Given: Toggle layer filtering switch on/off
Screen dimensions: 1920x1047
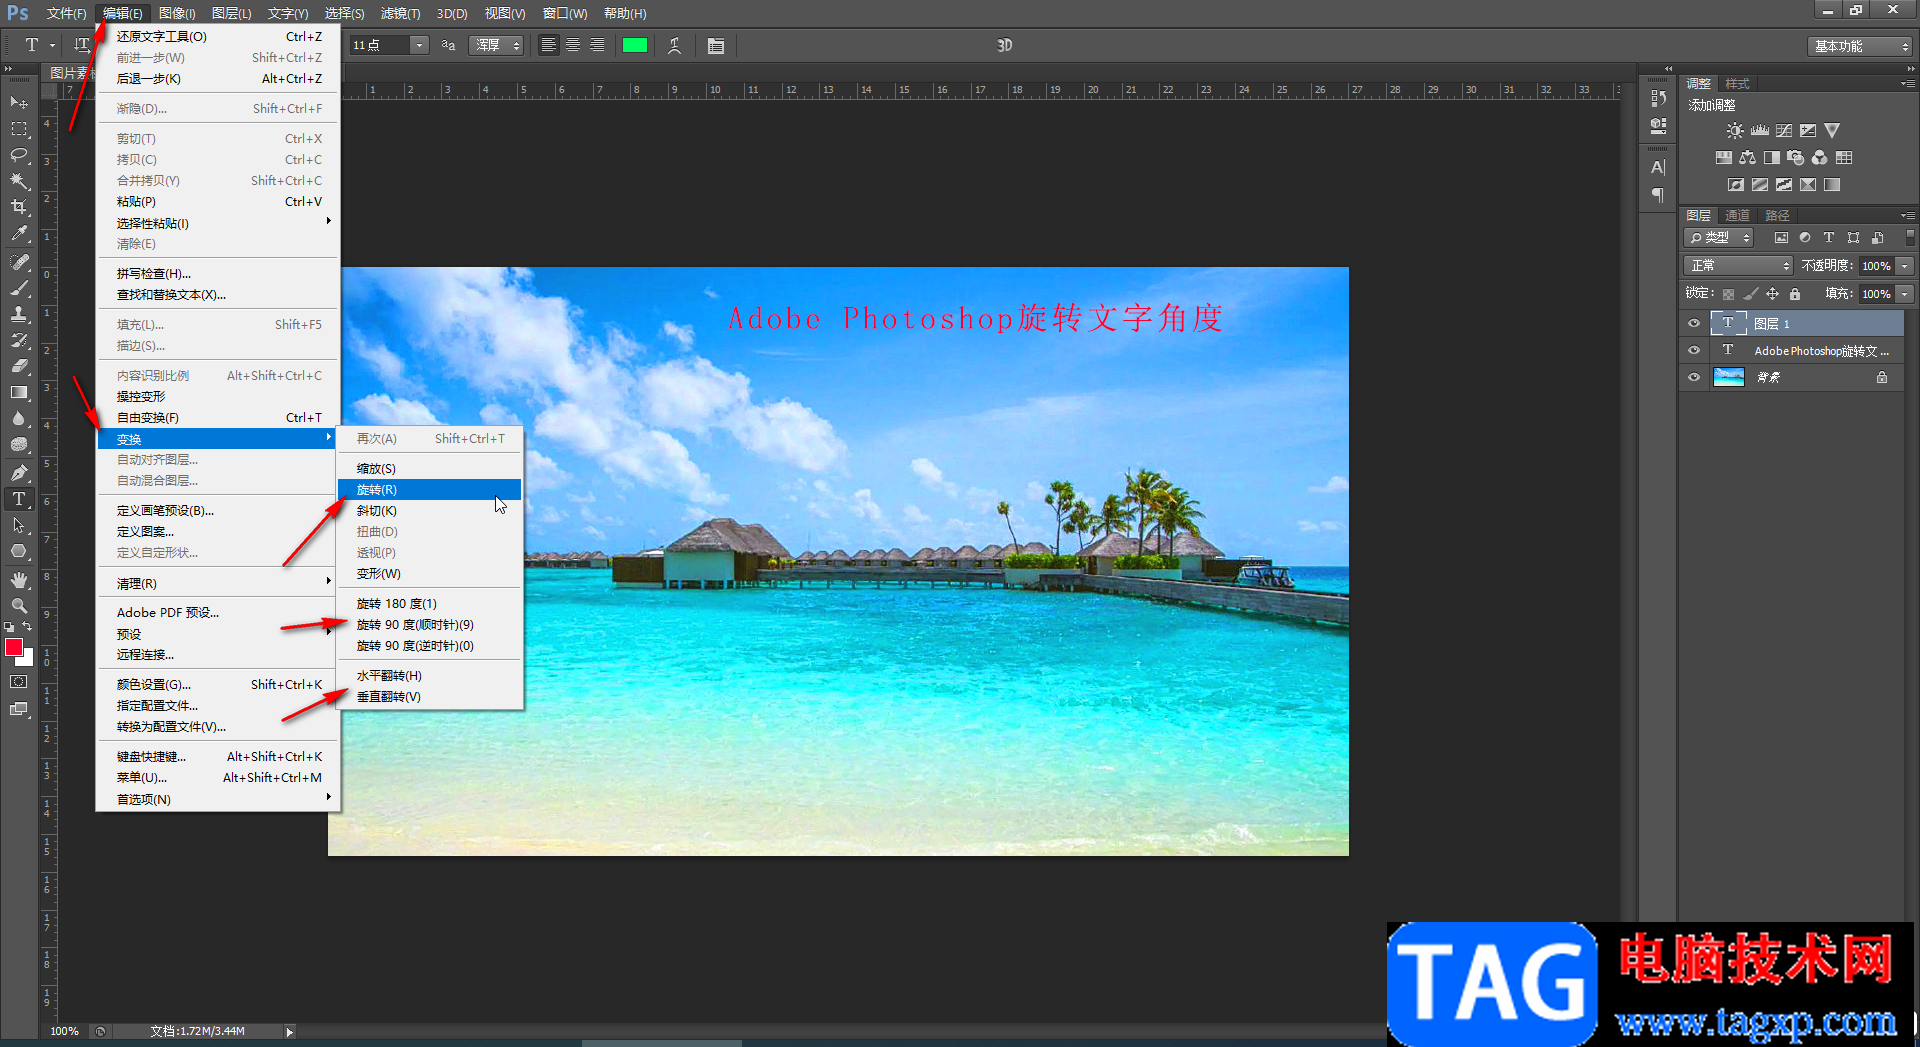Looking at the screenshot, I should pyautogui.click(x=1910, y=237).
